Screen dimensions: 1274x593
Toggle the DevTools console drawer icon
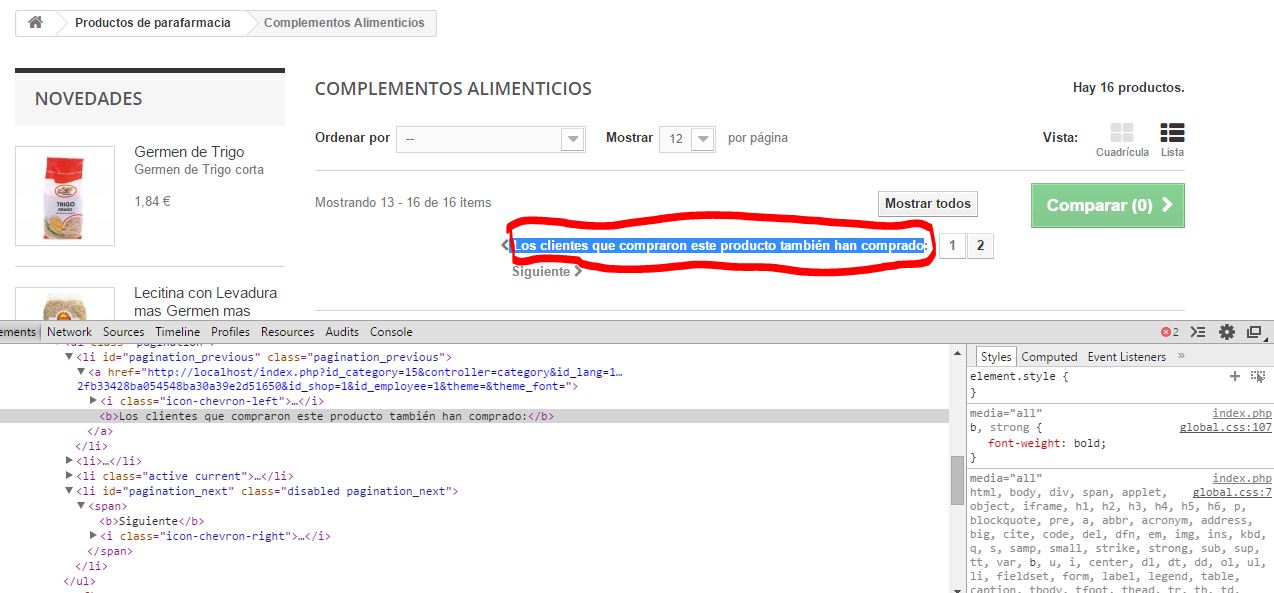click(x=1198, y=332)
